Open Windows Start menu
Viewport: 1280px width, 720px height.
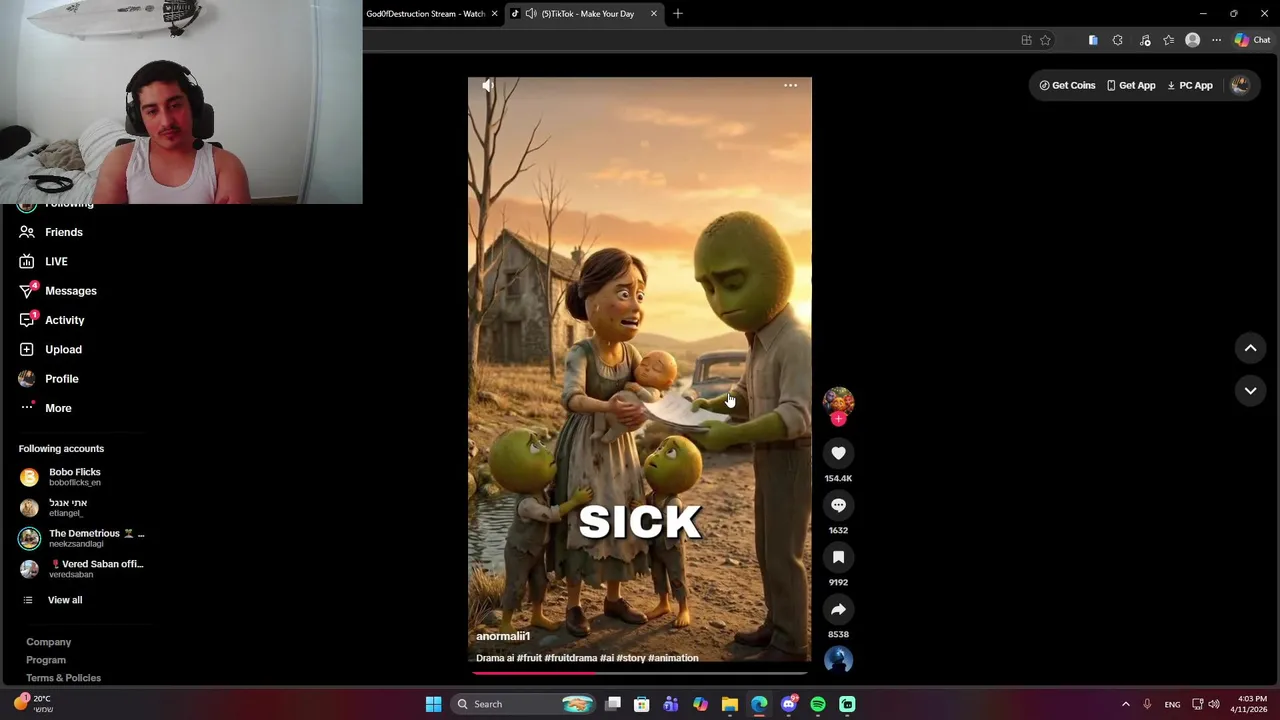[433, 704]
